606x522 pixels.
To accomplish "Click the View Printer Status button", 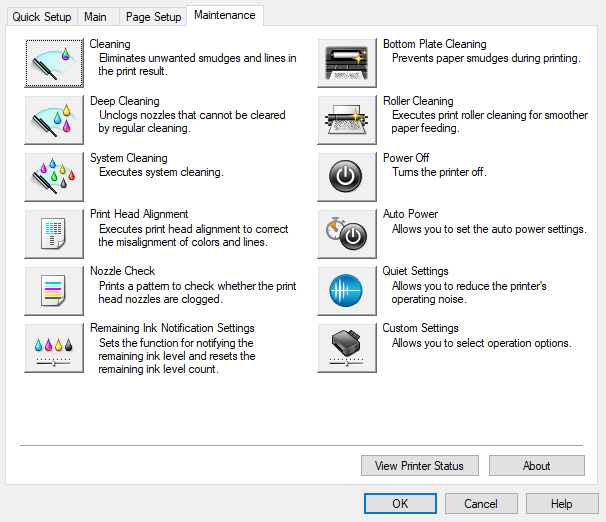I will click(x=419, y=466).
